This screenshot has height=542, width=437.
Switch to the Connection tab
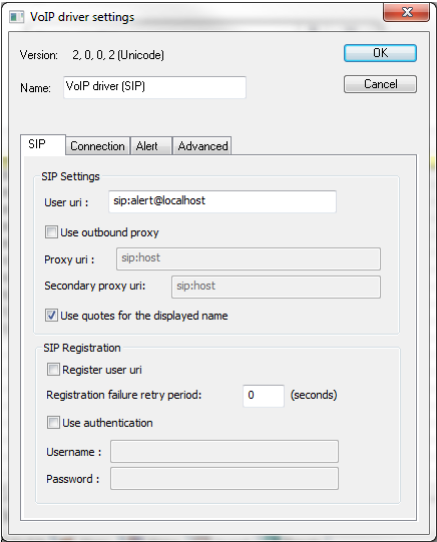tap(97, 146)
